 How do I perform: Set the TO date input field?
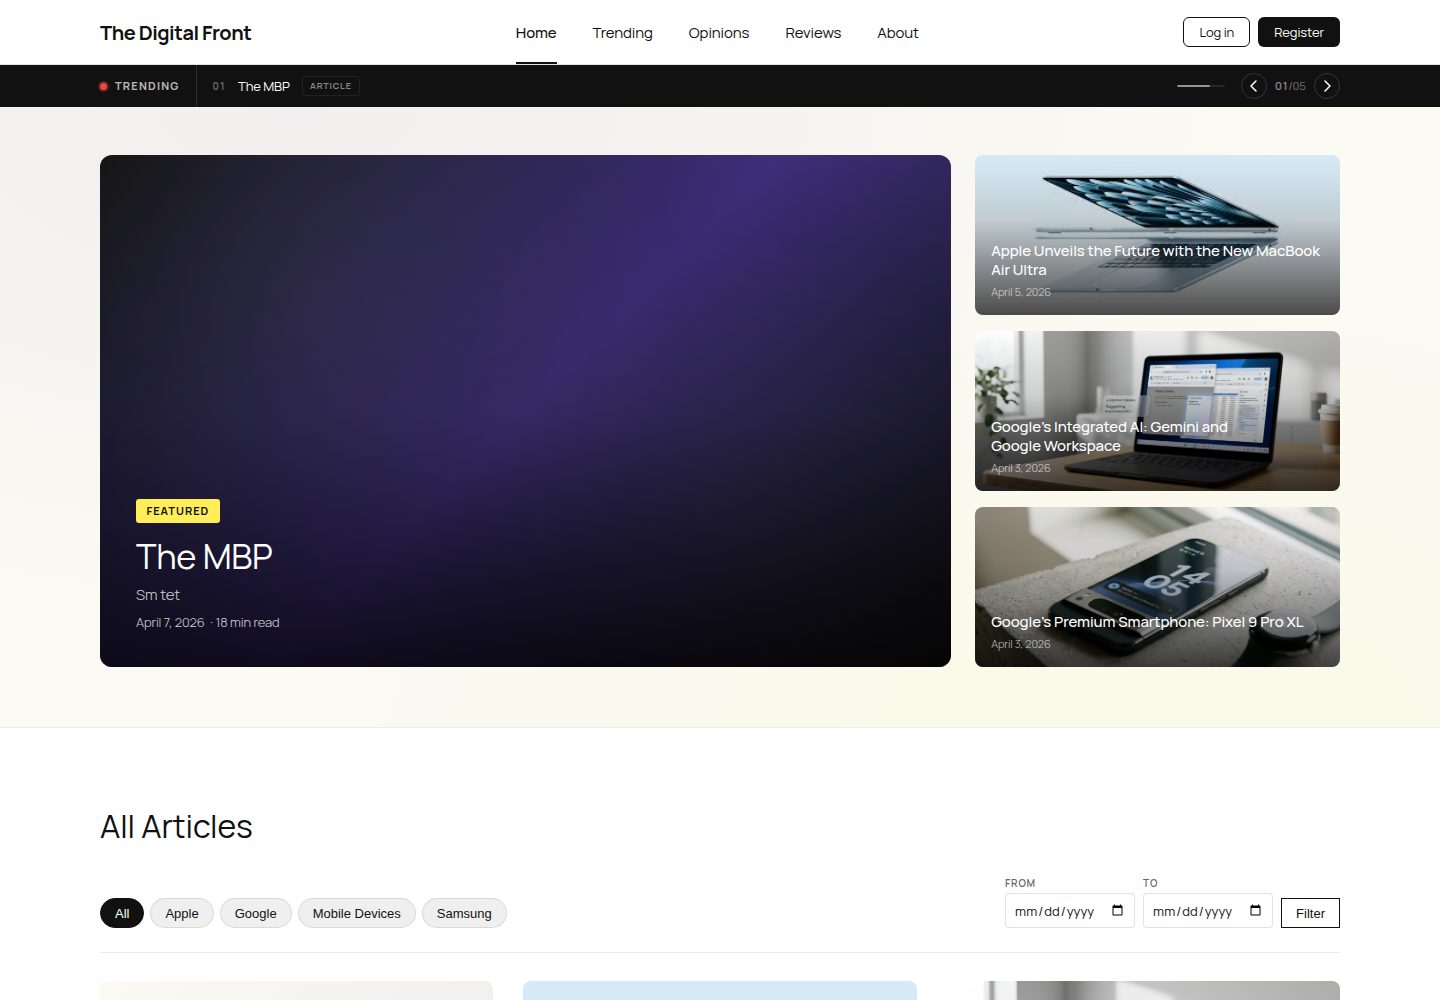(x=1208, y=911)
